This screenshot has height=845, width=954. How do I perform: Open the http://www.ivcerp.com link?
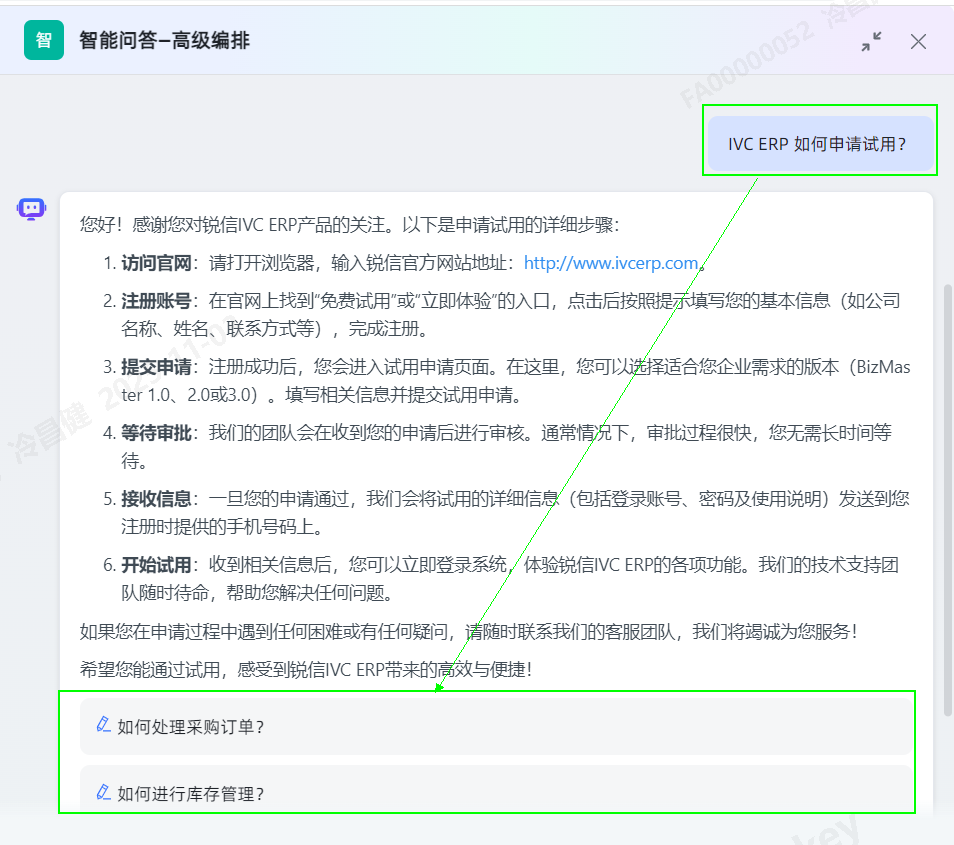point(610,264)
